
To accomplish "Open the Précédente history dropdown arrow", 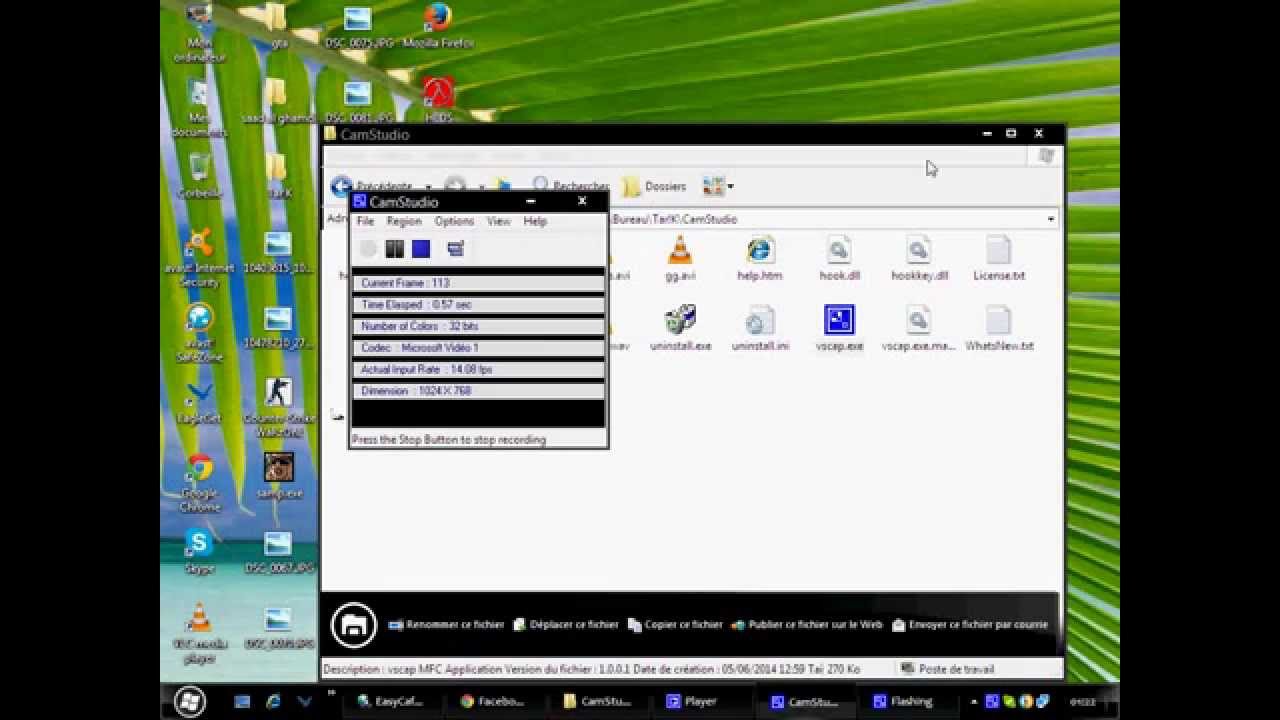I will pos(428,187).
